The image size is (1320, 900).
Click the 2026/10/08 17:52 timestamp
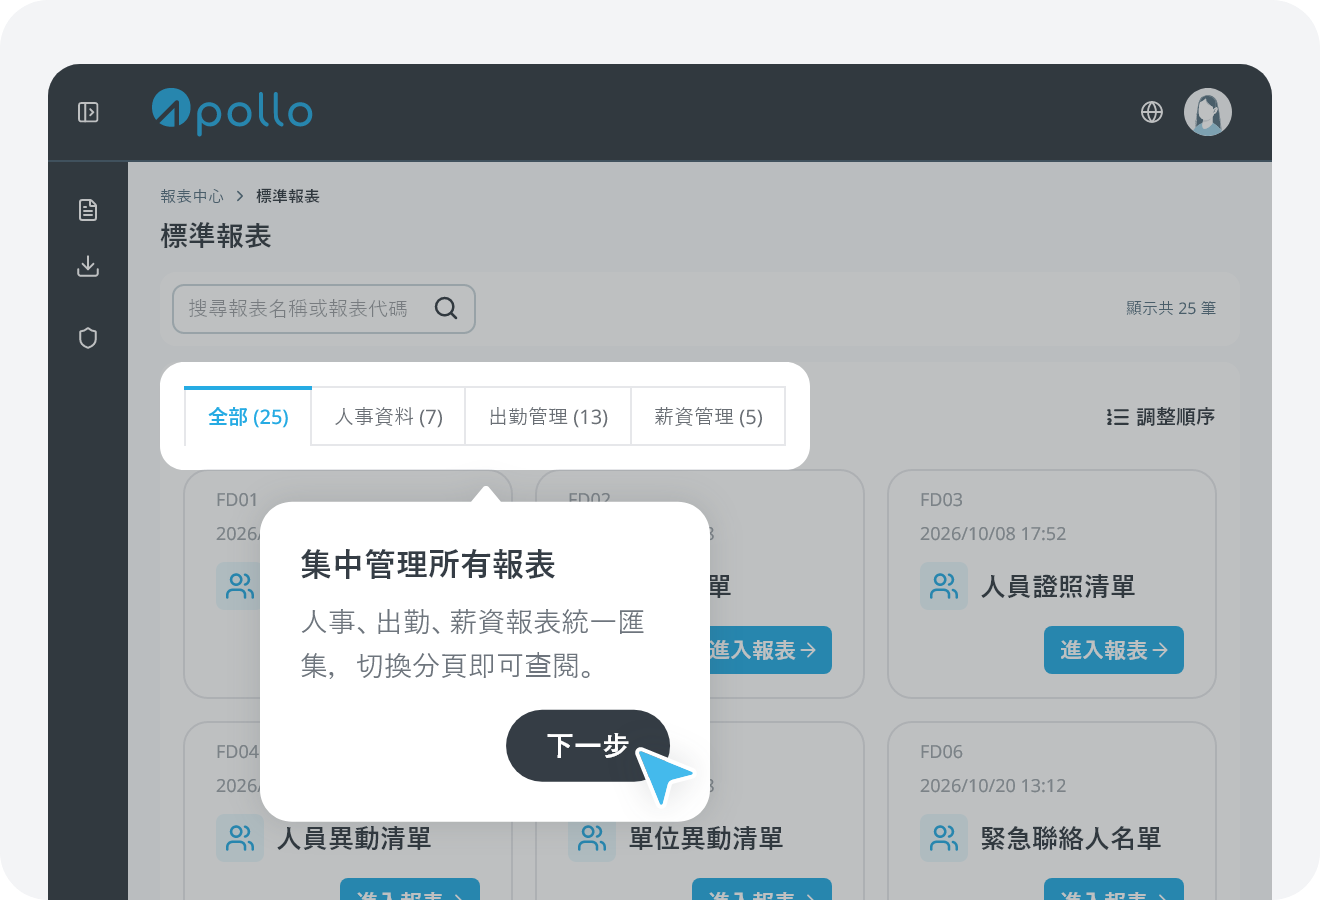point(993,534)
